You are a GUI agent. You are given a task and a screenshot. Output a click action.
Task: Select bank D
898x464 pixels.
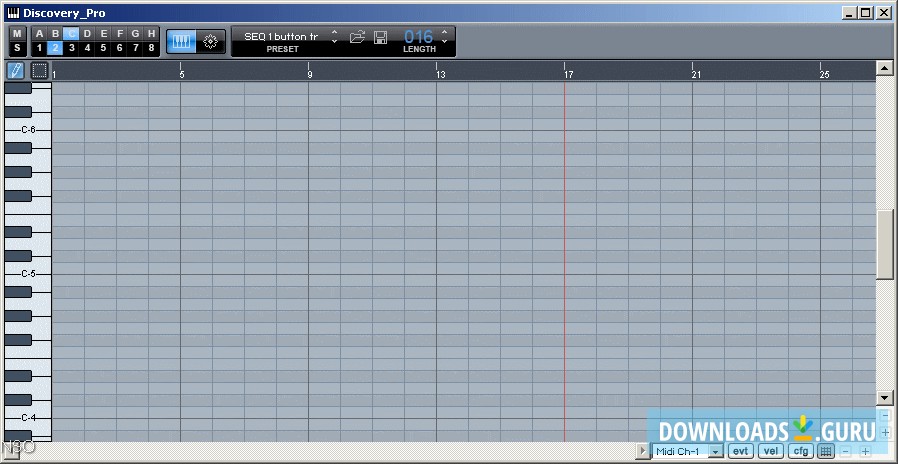pyautogui.click(x=87, y=34)
